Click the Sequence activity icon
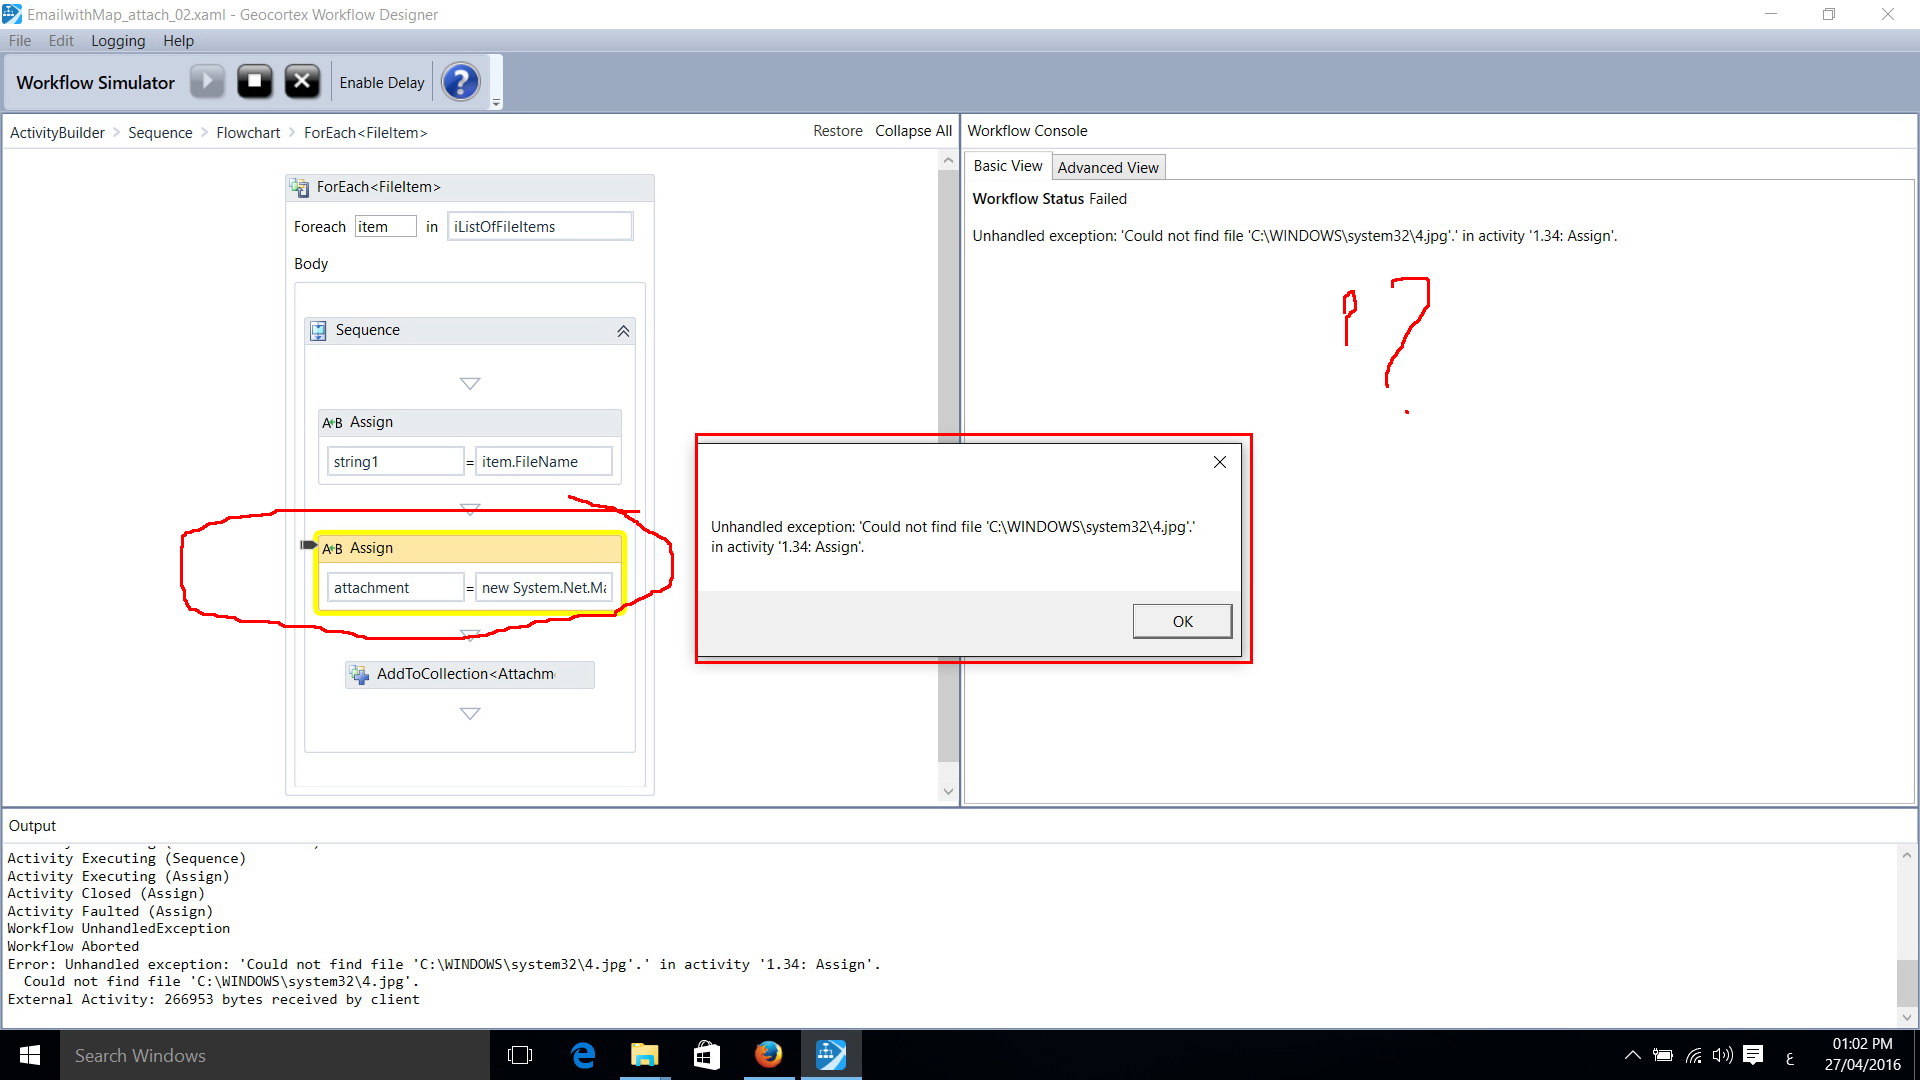This screenshot has width=1920, height=1080. (318, 331)
